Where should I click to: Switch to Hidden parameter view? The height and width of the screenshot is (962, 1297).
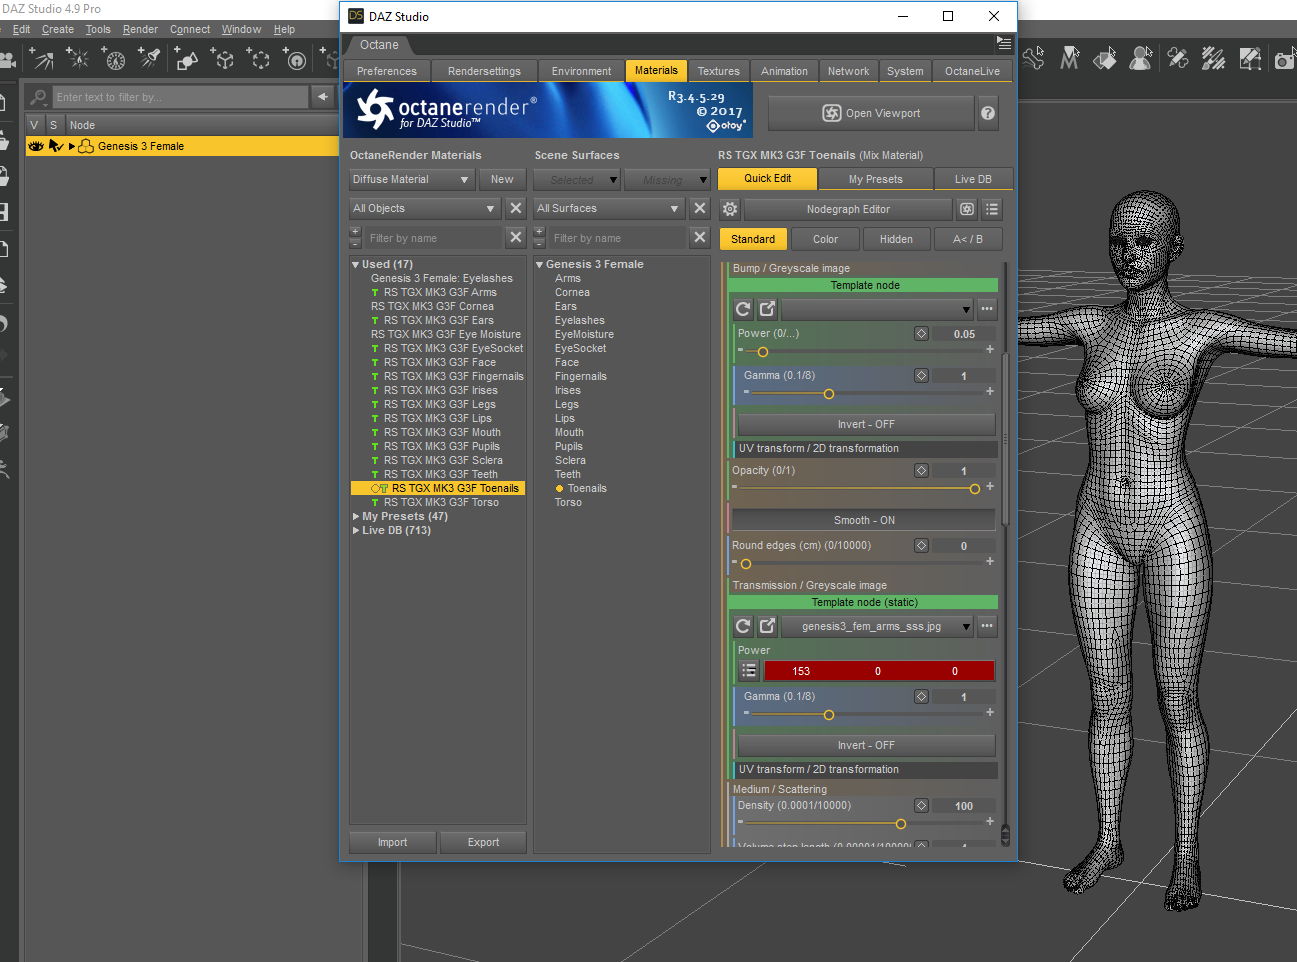click(x=896, y=239)
